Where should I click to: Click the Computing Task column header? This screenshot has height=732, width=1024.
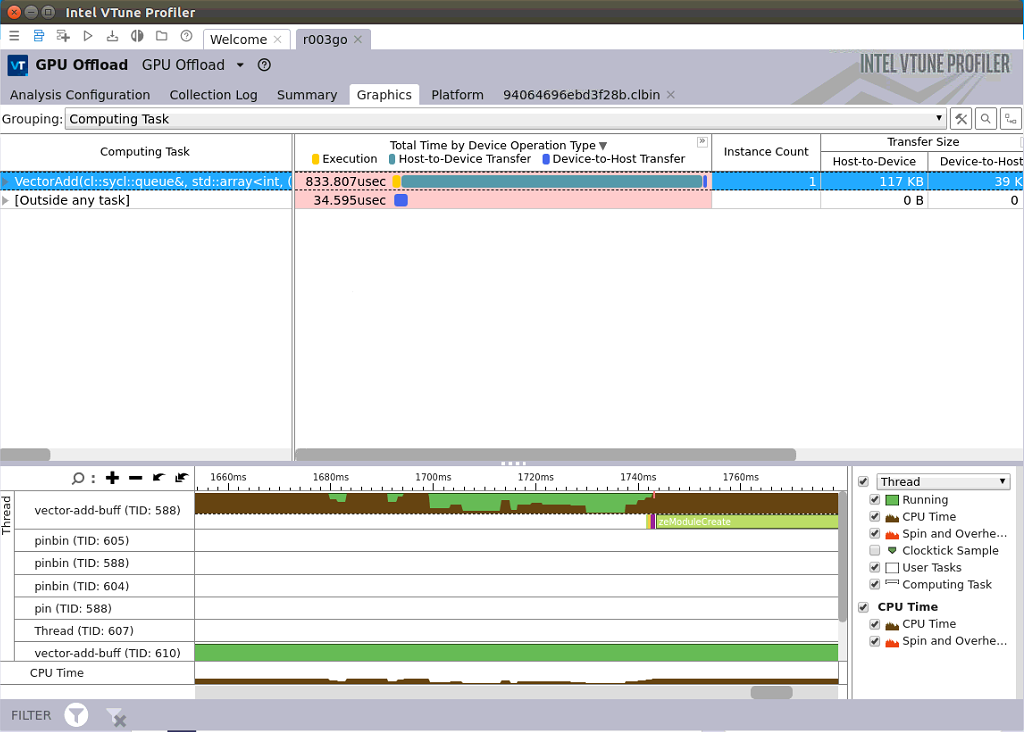(x=145, y=151)
